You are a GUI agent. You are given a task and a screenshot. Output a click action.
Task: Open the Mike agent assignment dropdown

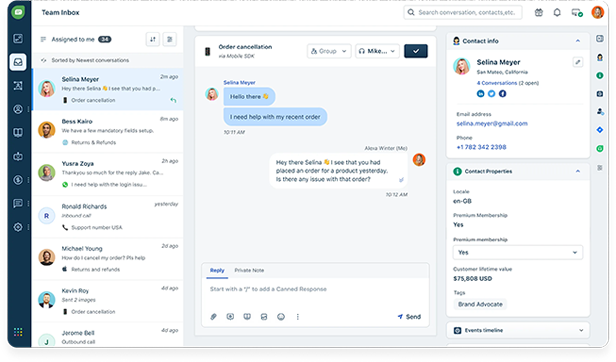click(377, 51)
